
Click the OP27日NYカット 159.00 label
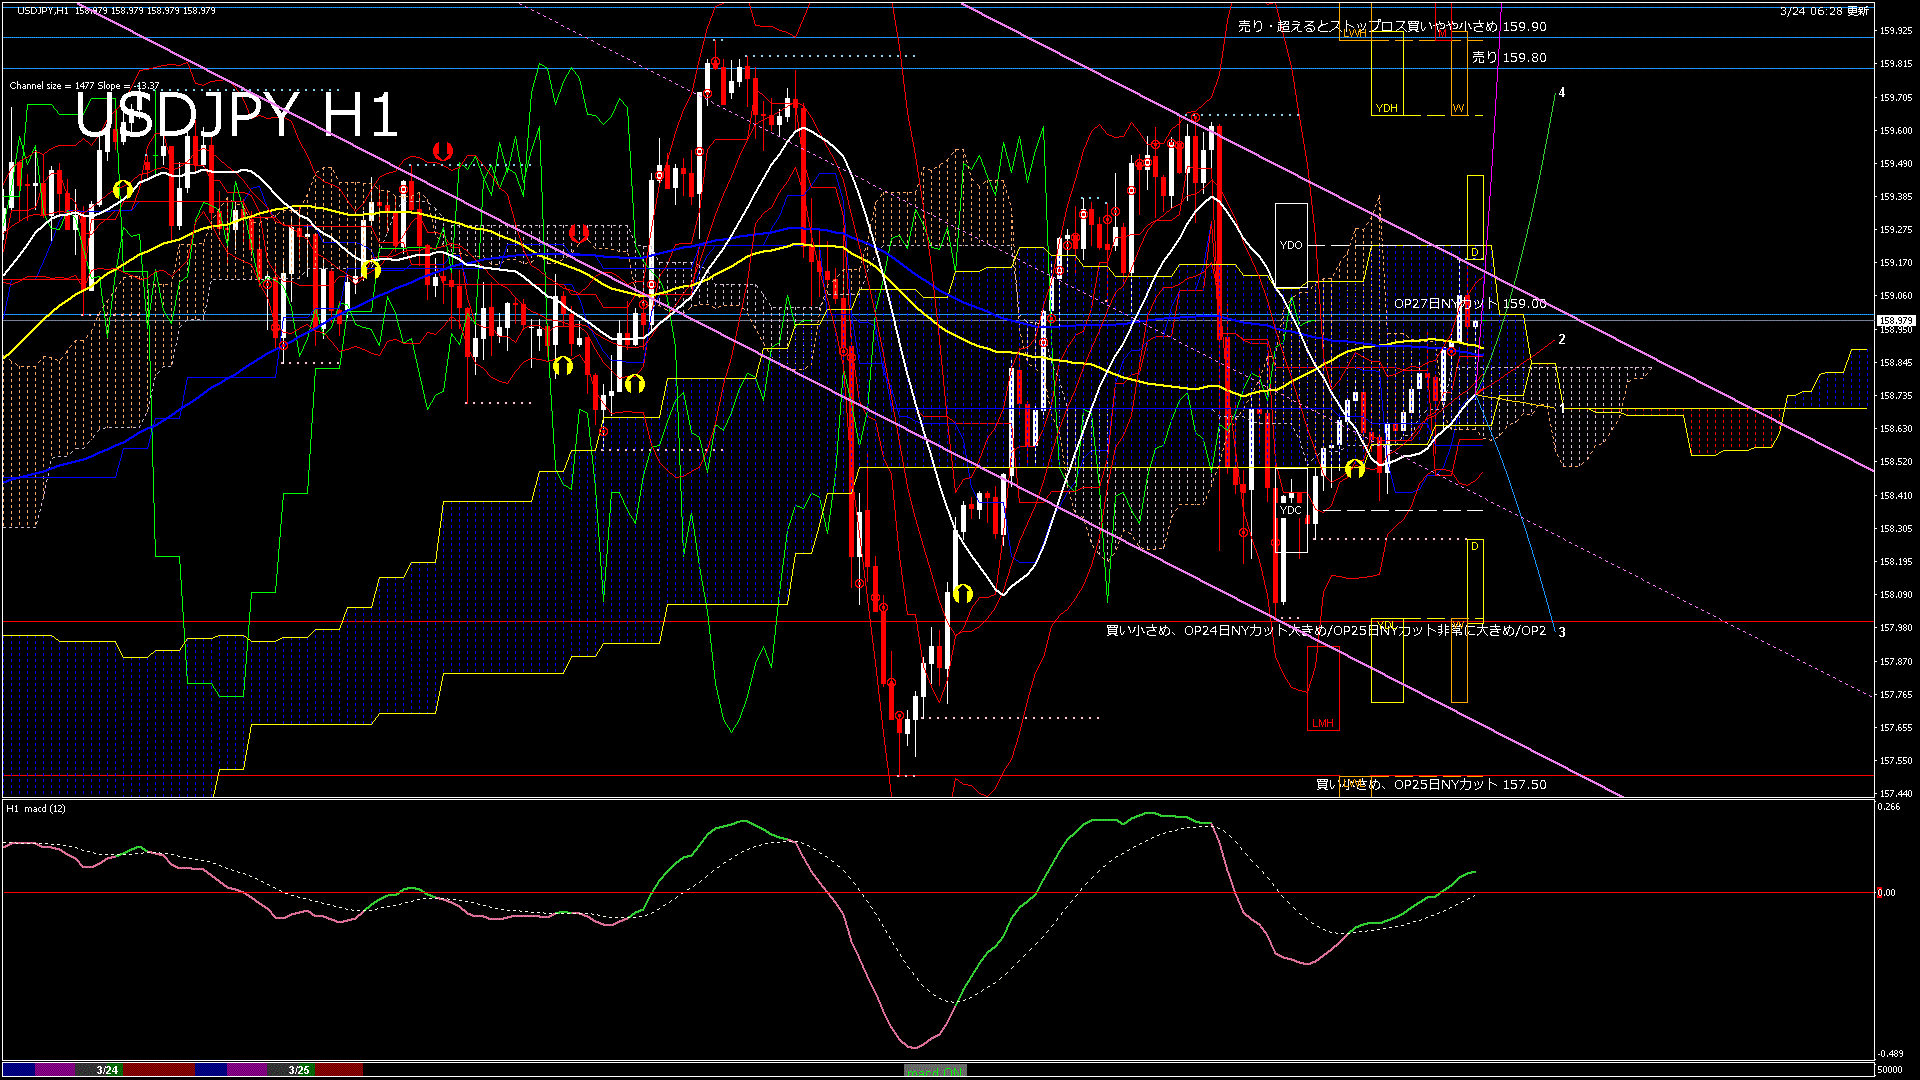[x=1470, y=304]
